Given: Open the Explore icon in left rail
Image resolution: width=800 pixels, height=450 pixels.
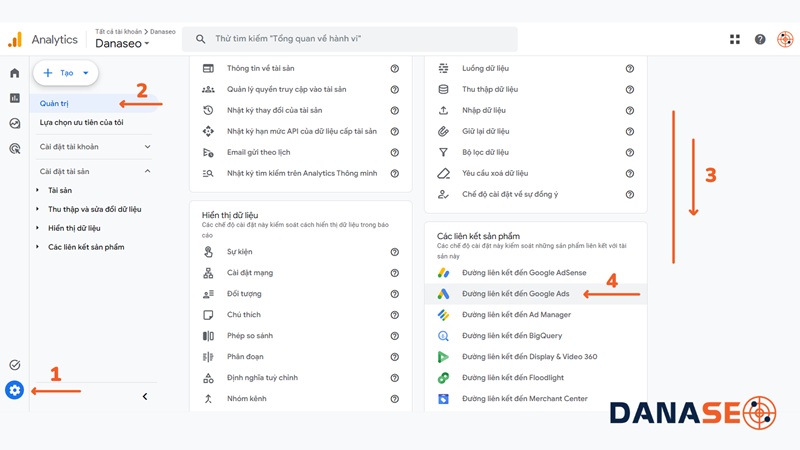Looking at the screenshot, I should (15, 123).
